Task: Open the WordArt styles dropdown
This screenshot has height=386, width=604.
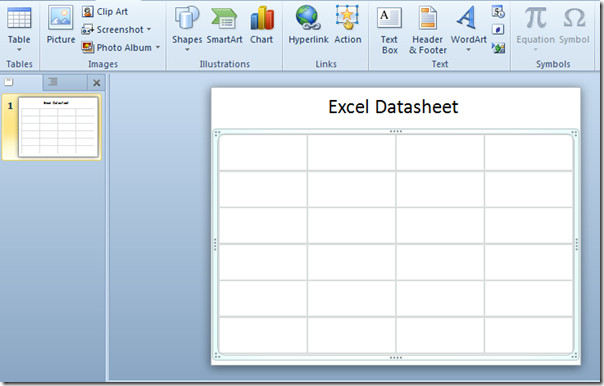Action: 468,29
